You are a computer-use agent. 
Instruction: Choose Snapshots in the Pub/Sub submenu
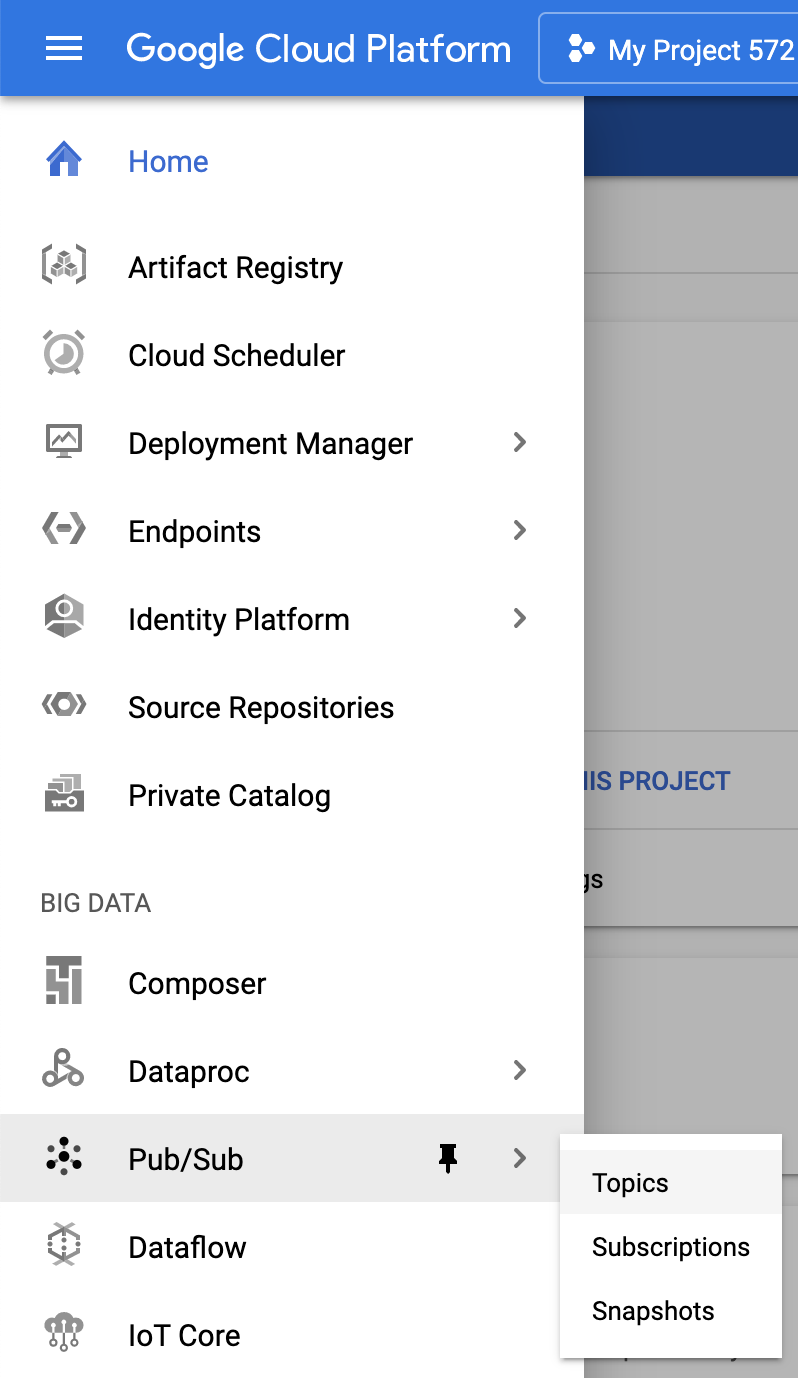[x=653, y=1311]
